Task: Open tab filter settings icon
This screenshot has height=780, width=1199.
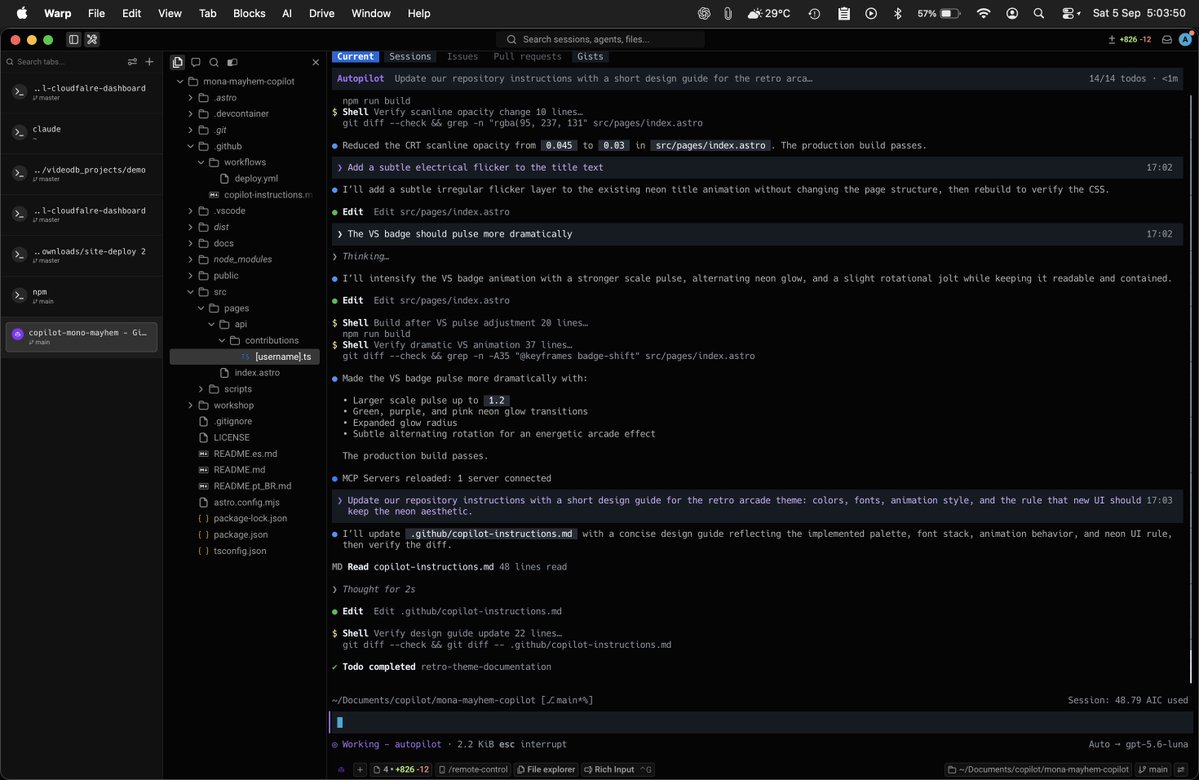Action: click(132, 62)
